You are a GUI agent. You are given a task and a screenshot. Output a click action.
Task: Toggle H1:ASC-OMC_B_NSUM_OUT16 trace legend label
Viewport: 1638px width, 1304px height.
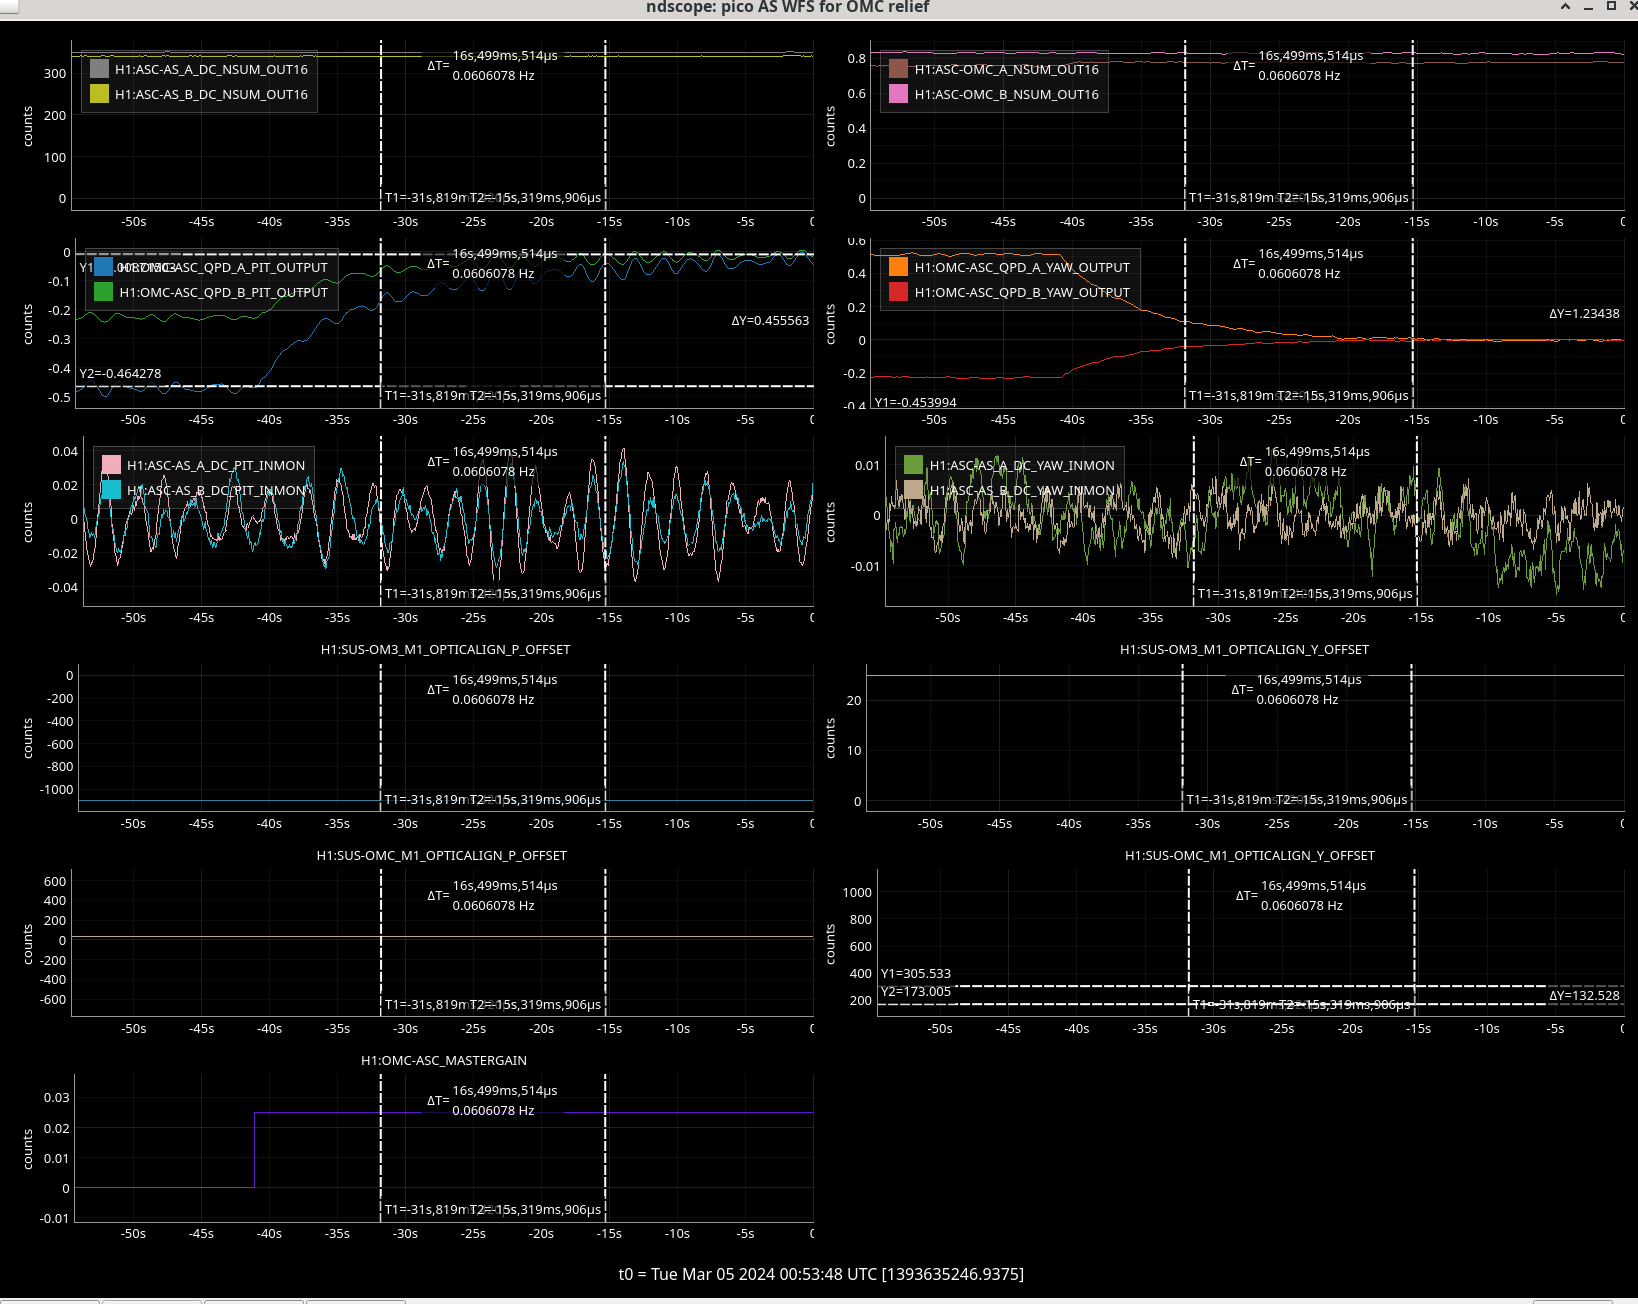point(1006,94)
